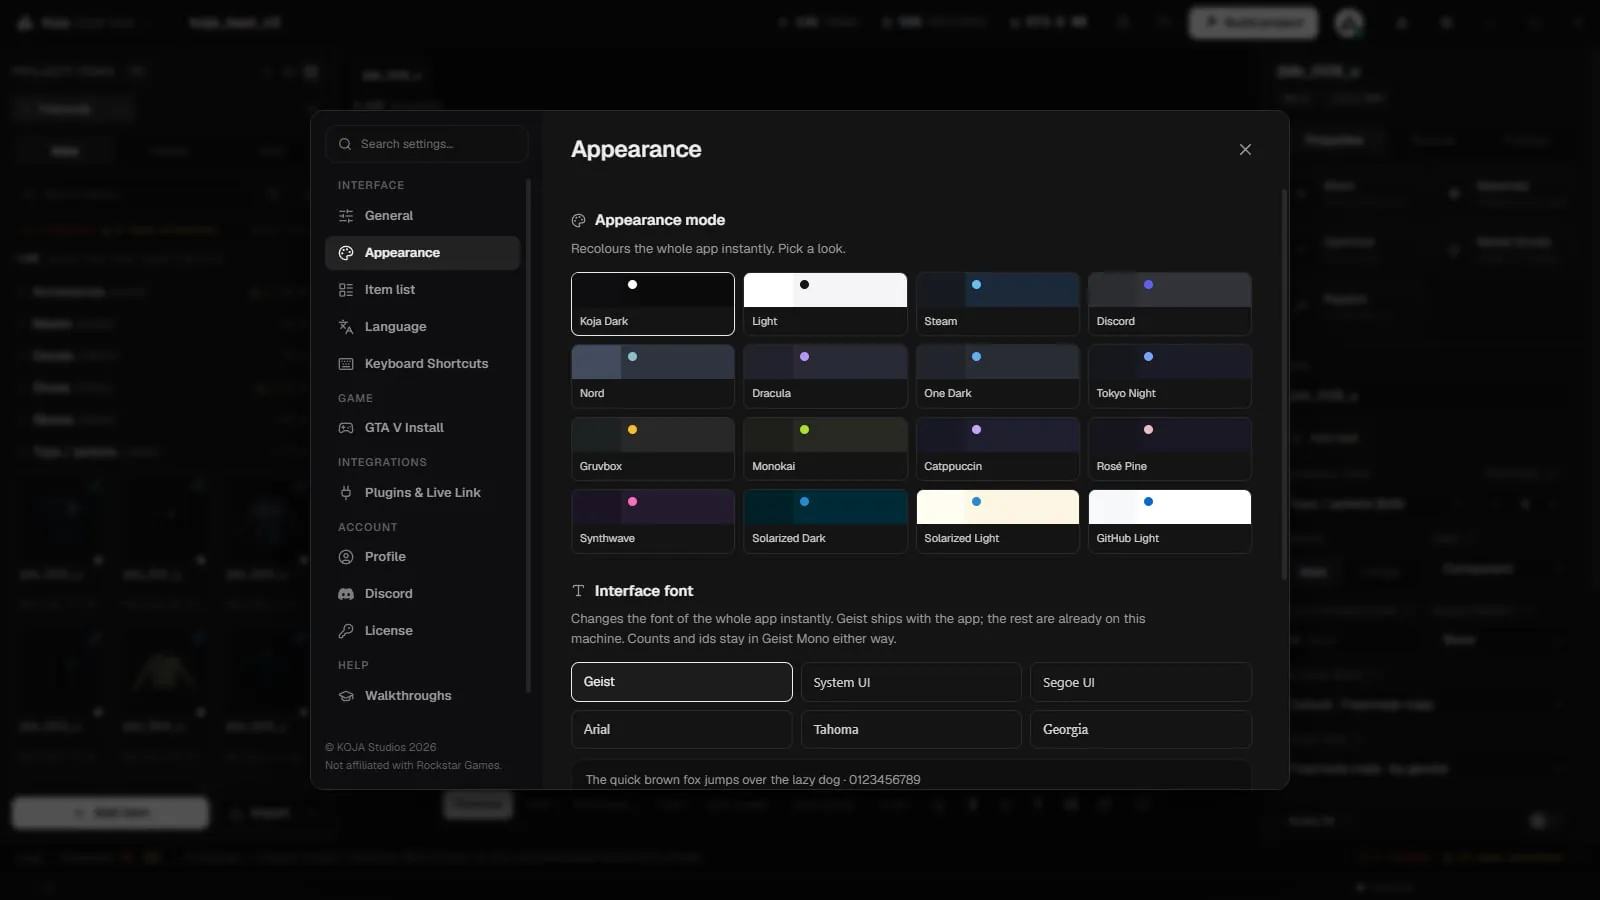
Task: Click the Keyboard Shortcuts keyboard icon
Action: [346, 364]
